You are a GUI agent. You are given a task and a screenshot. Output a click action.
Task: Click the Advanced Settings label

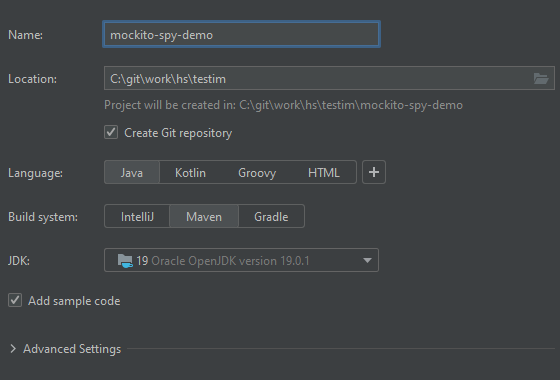72,349
